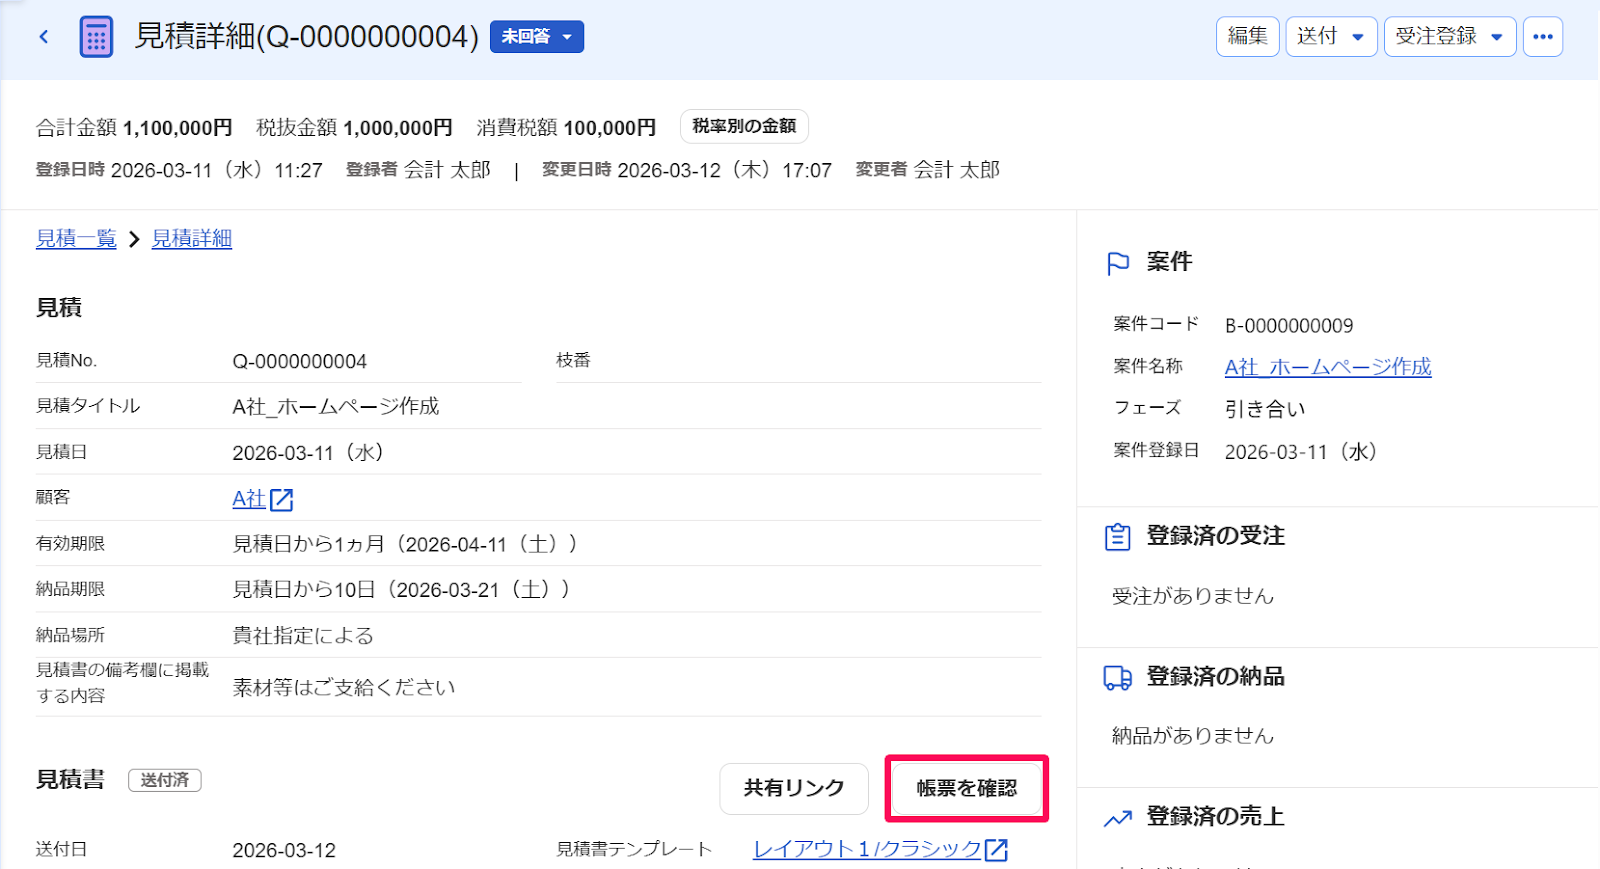Open the レイアウト1/クラシック template link
This screenshot has height=869, width=1600.
click(868, 849)
